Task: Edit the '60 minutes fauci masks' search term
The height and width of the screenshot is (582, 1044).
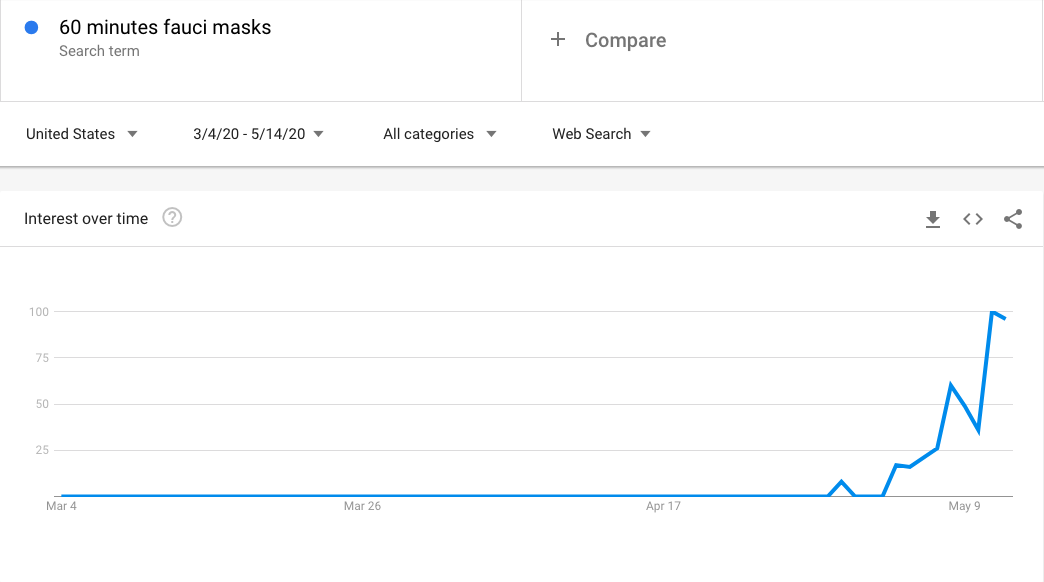Action: [x=165, y=27]
